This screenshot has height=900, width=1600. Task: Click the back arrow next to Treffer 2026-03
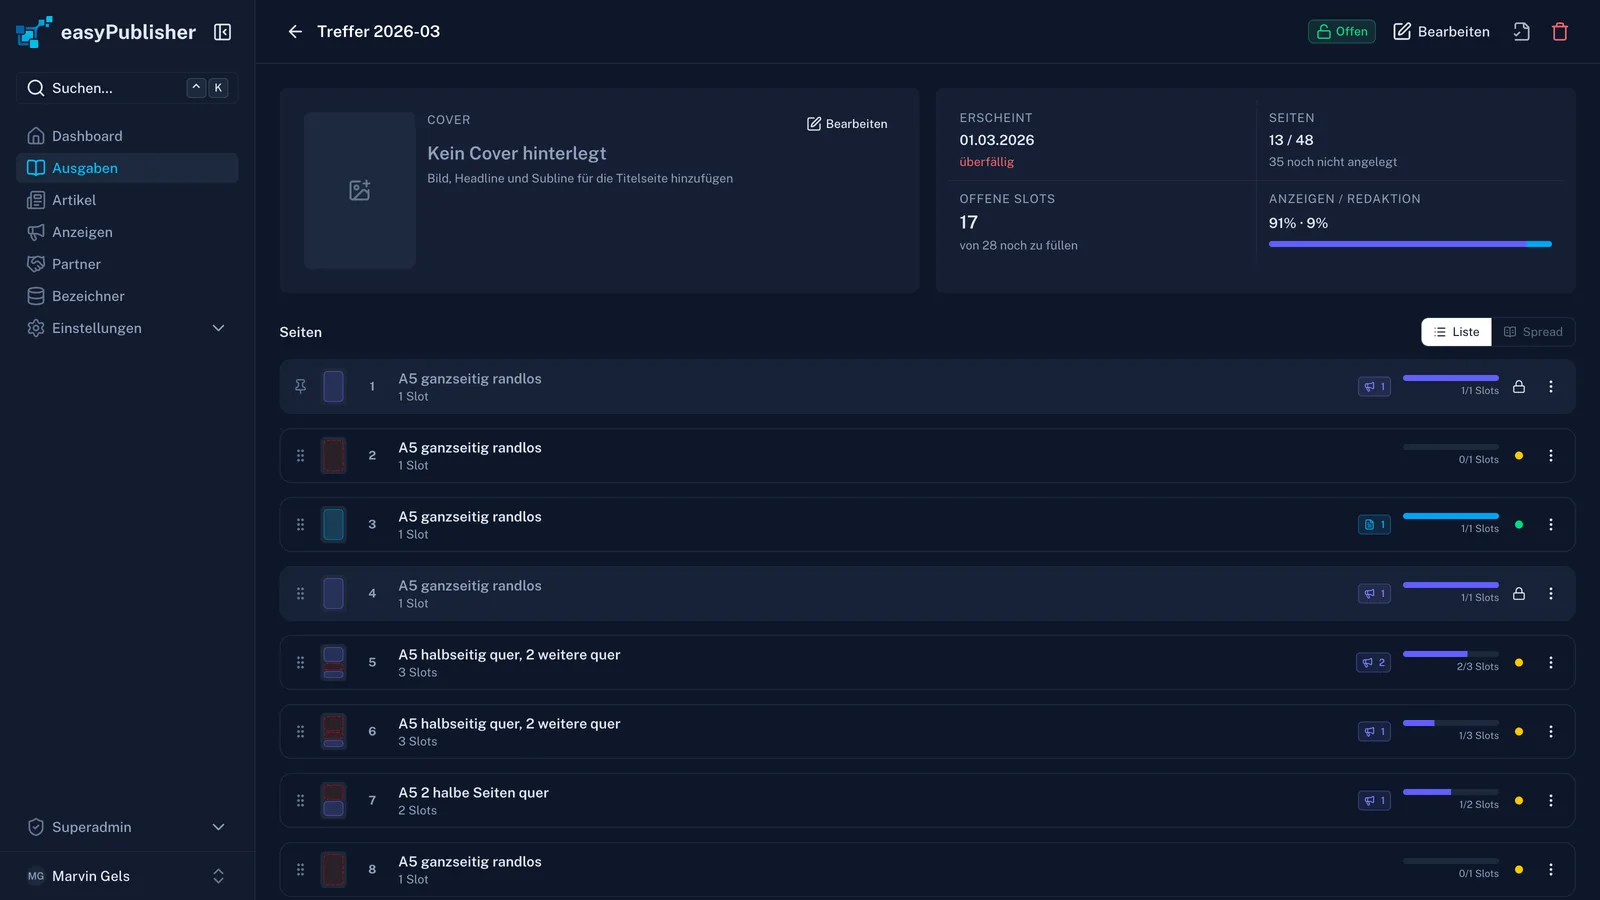[295, 32]
